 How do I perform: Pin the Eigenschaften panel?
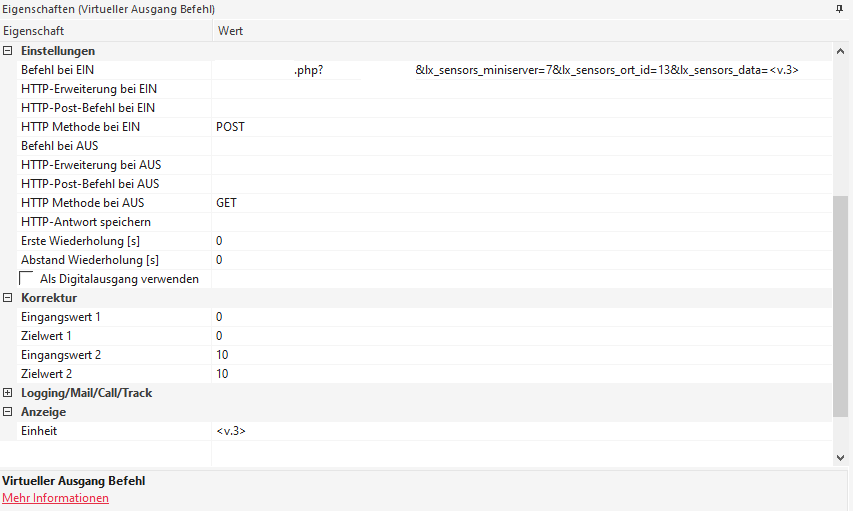840,9
